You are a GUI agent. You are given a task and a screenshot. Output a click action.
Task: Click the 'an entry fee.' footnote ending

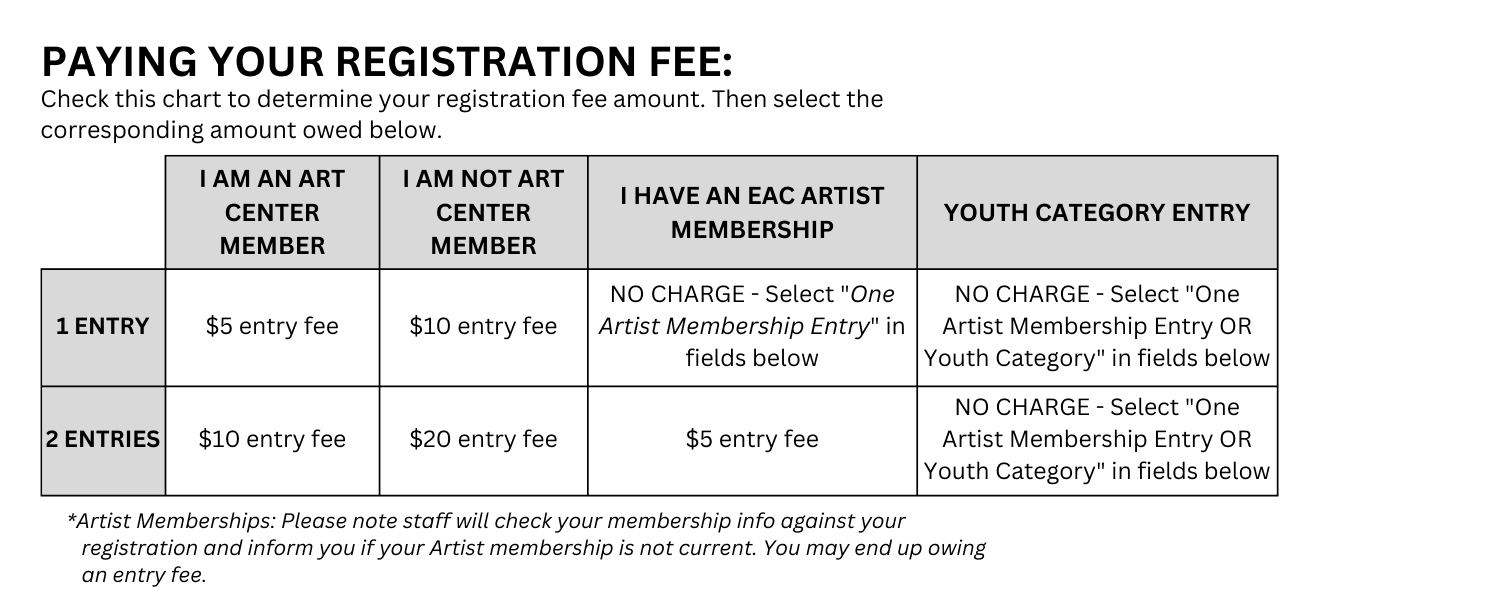pyautogui.click(x=144, y=575)
